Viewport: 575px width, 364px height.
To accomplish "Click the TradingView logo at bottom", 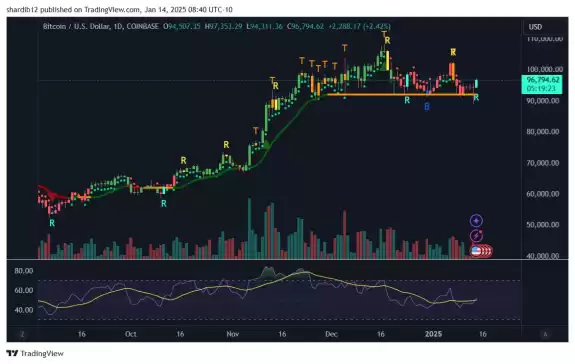I will [x=35, y=353].
